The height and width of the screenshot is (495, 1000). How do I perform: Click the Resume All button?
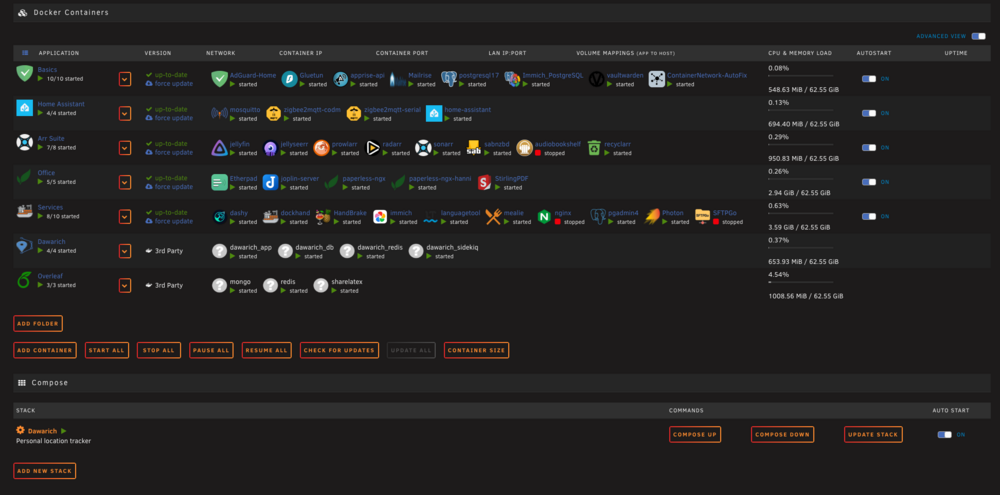(x=267, y=350)
